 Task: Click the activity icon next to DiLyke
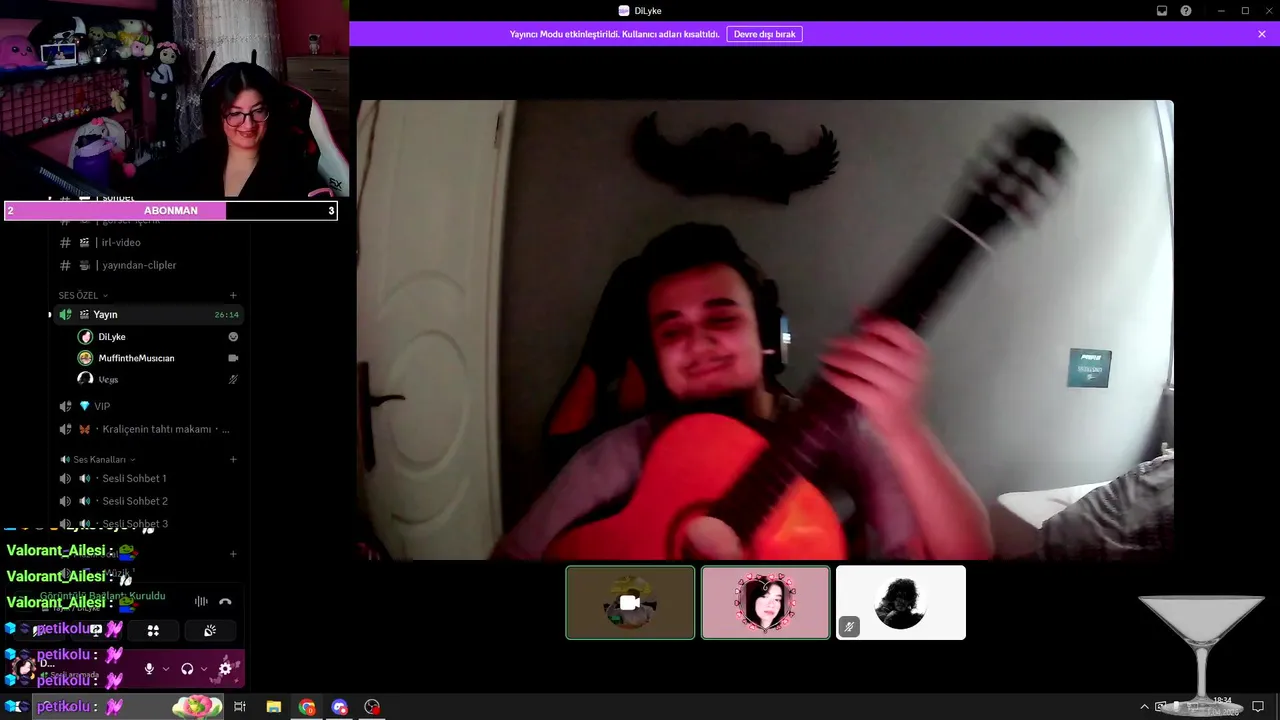click(x=233, y=337)
